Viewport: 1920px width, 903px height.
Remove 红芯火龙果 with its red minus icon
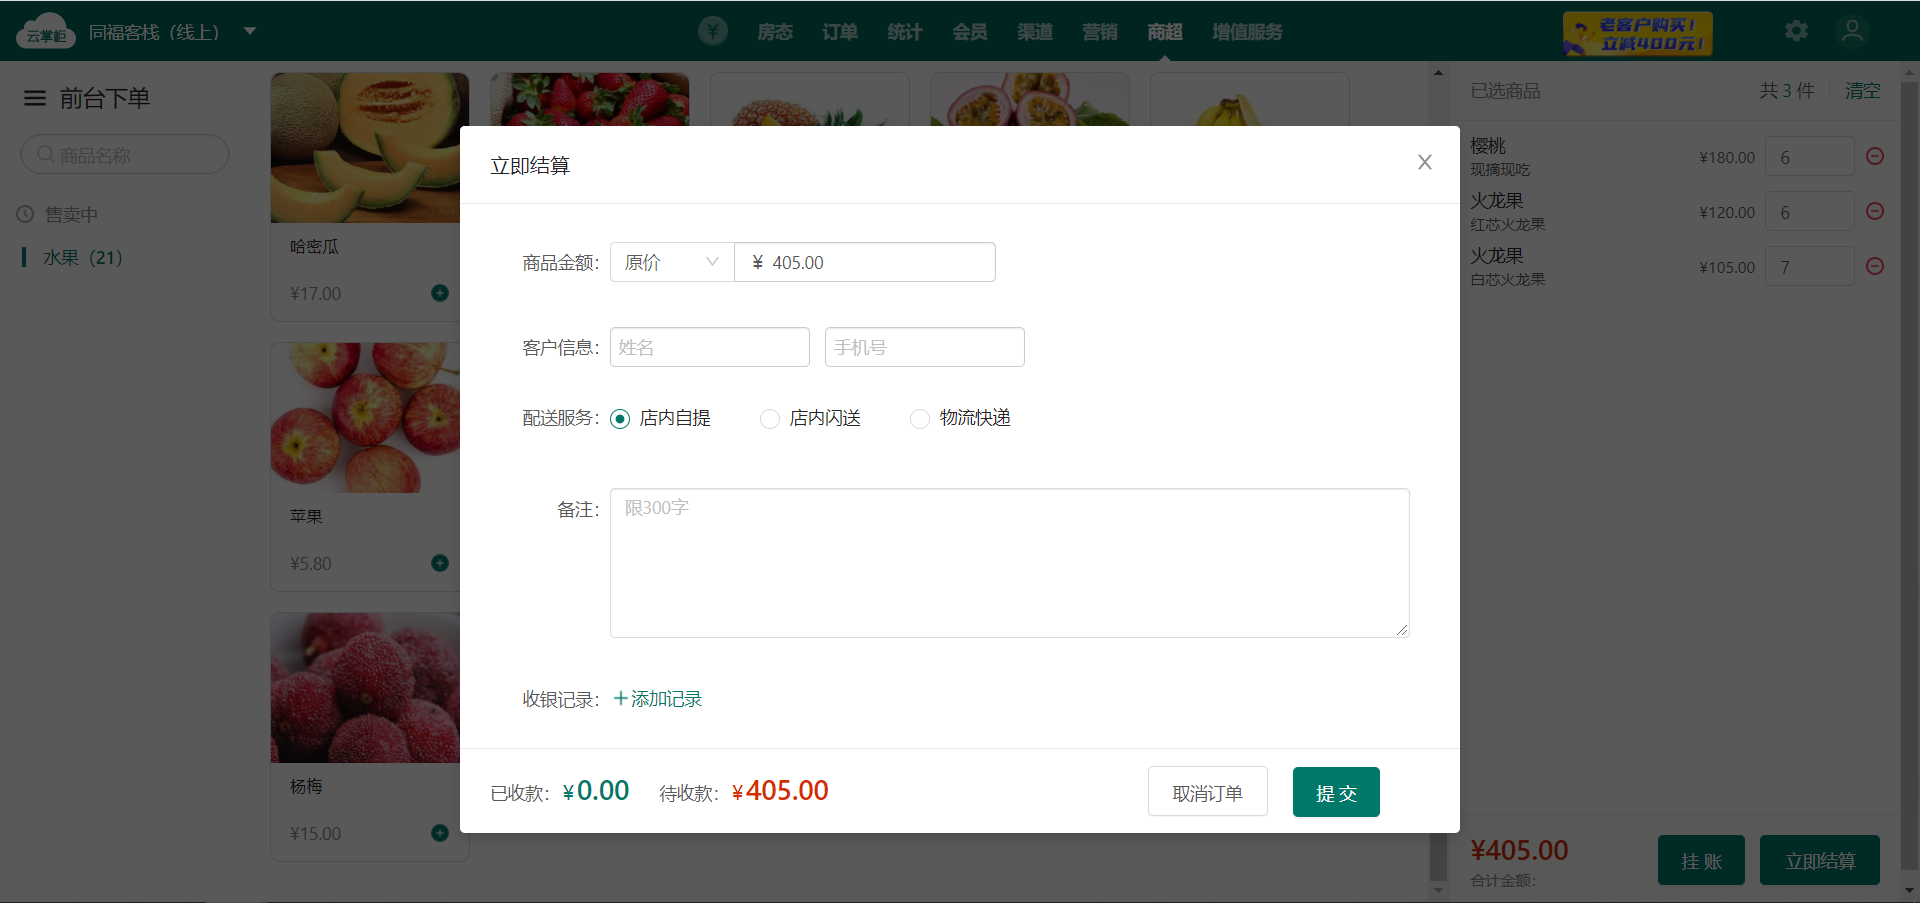click(x=1875, y=211)
